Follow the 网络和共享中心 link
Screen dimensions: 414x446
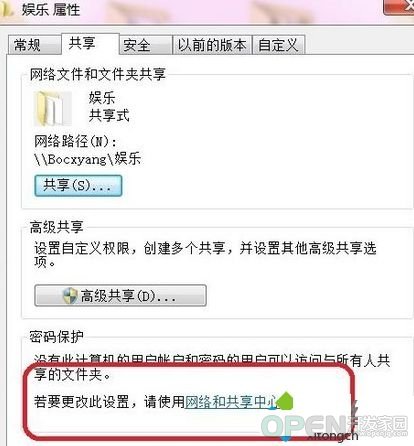click(x=231, y=401)
